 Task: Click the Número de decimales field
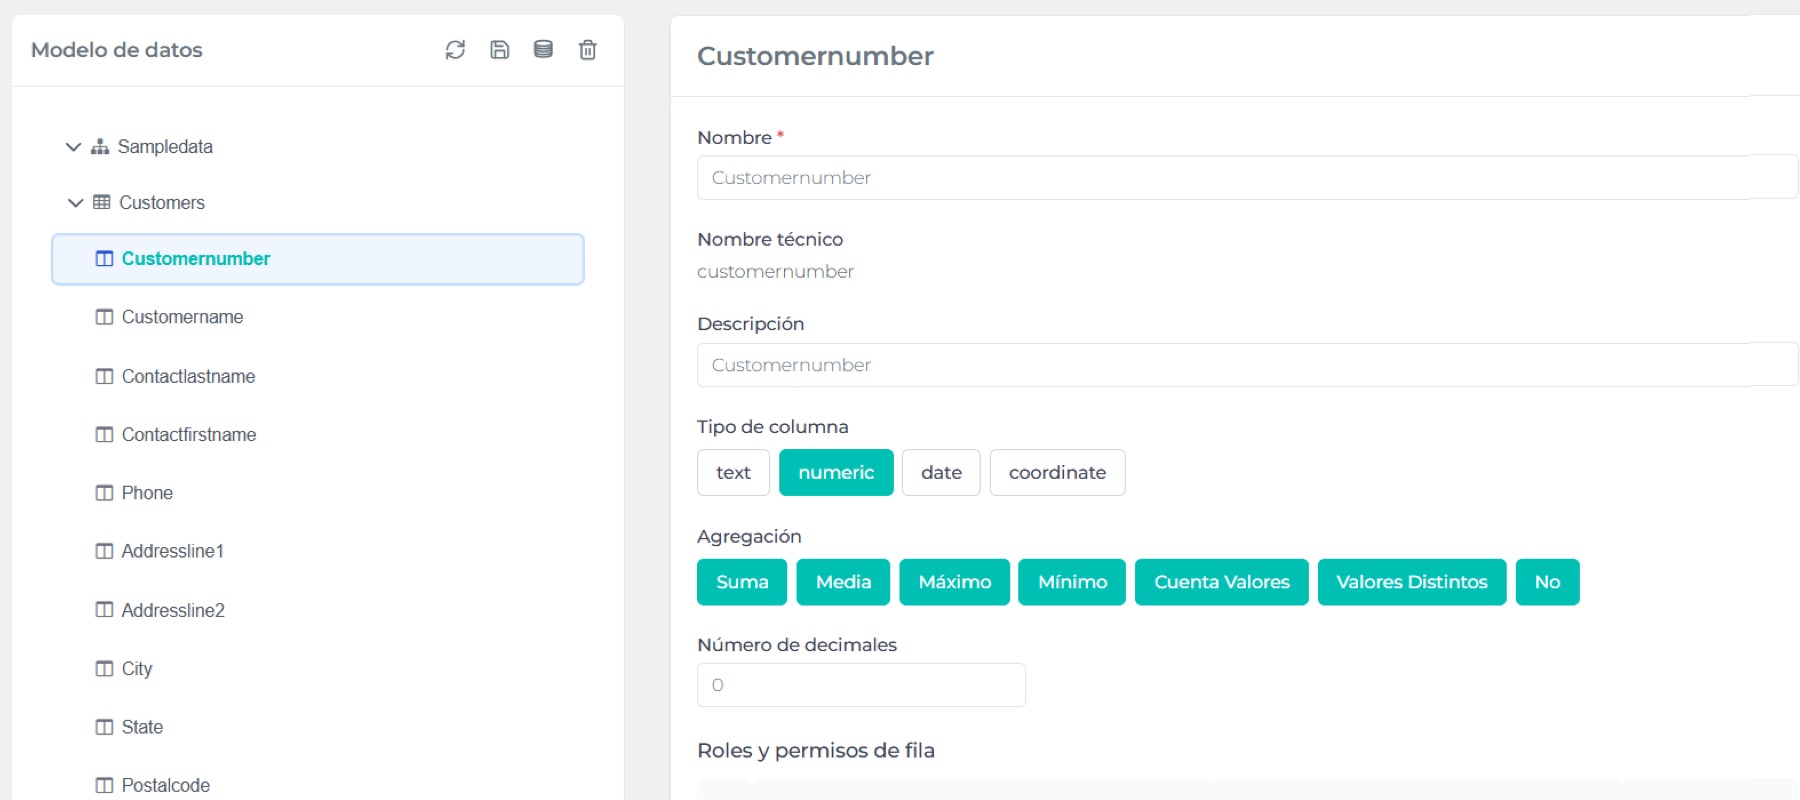[x=861, y=685]
